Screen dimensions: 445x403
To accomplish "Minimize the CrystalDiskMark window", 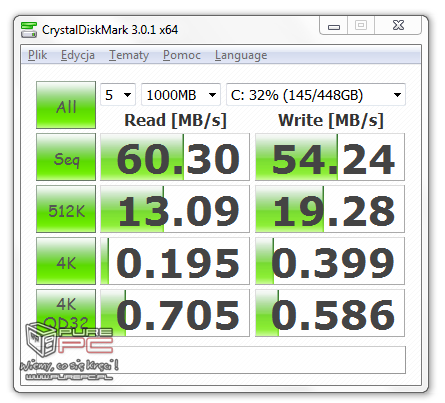I will click(x=334, y=26).
